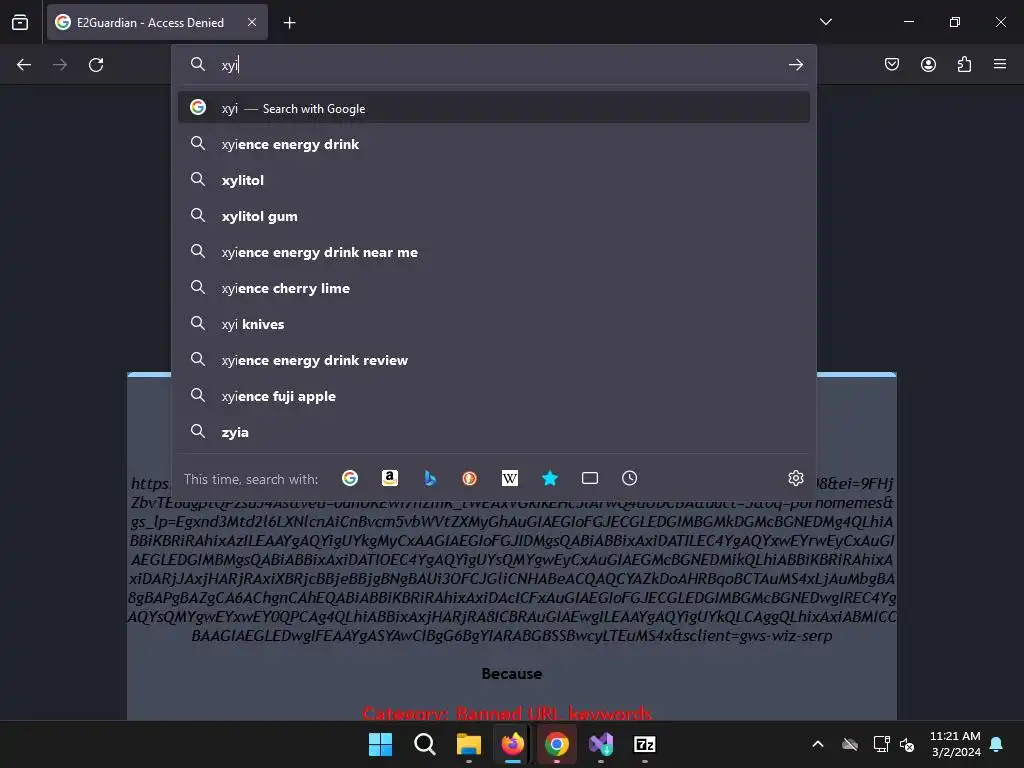This screenshot has height=768, width=1024.
Task: Select 'xyi — Search with Google' suggestion
Action: click(x=494, y=108)
